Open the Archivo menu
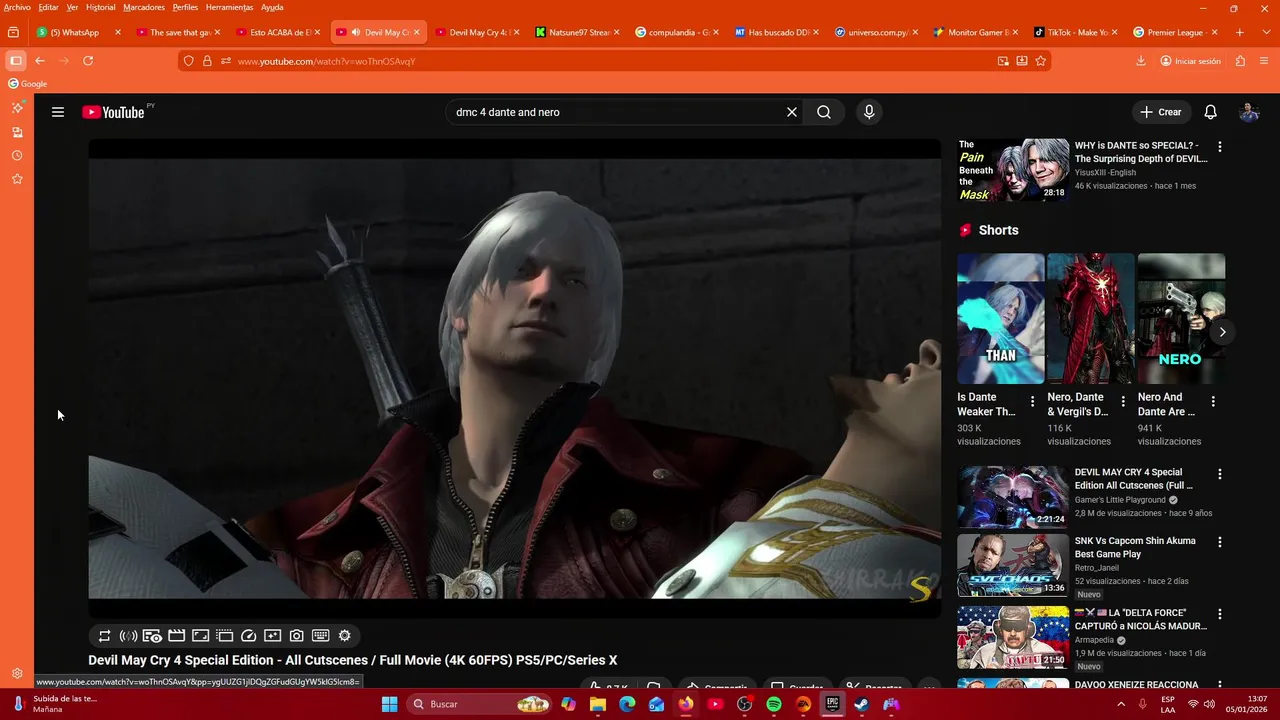 [x=17, y=7]
